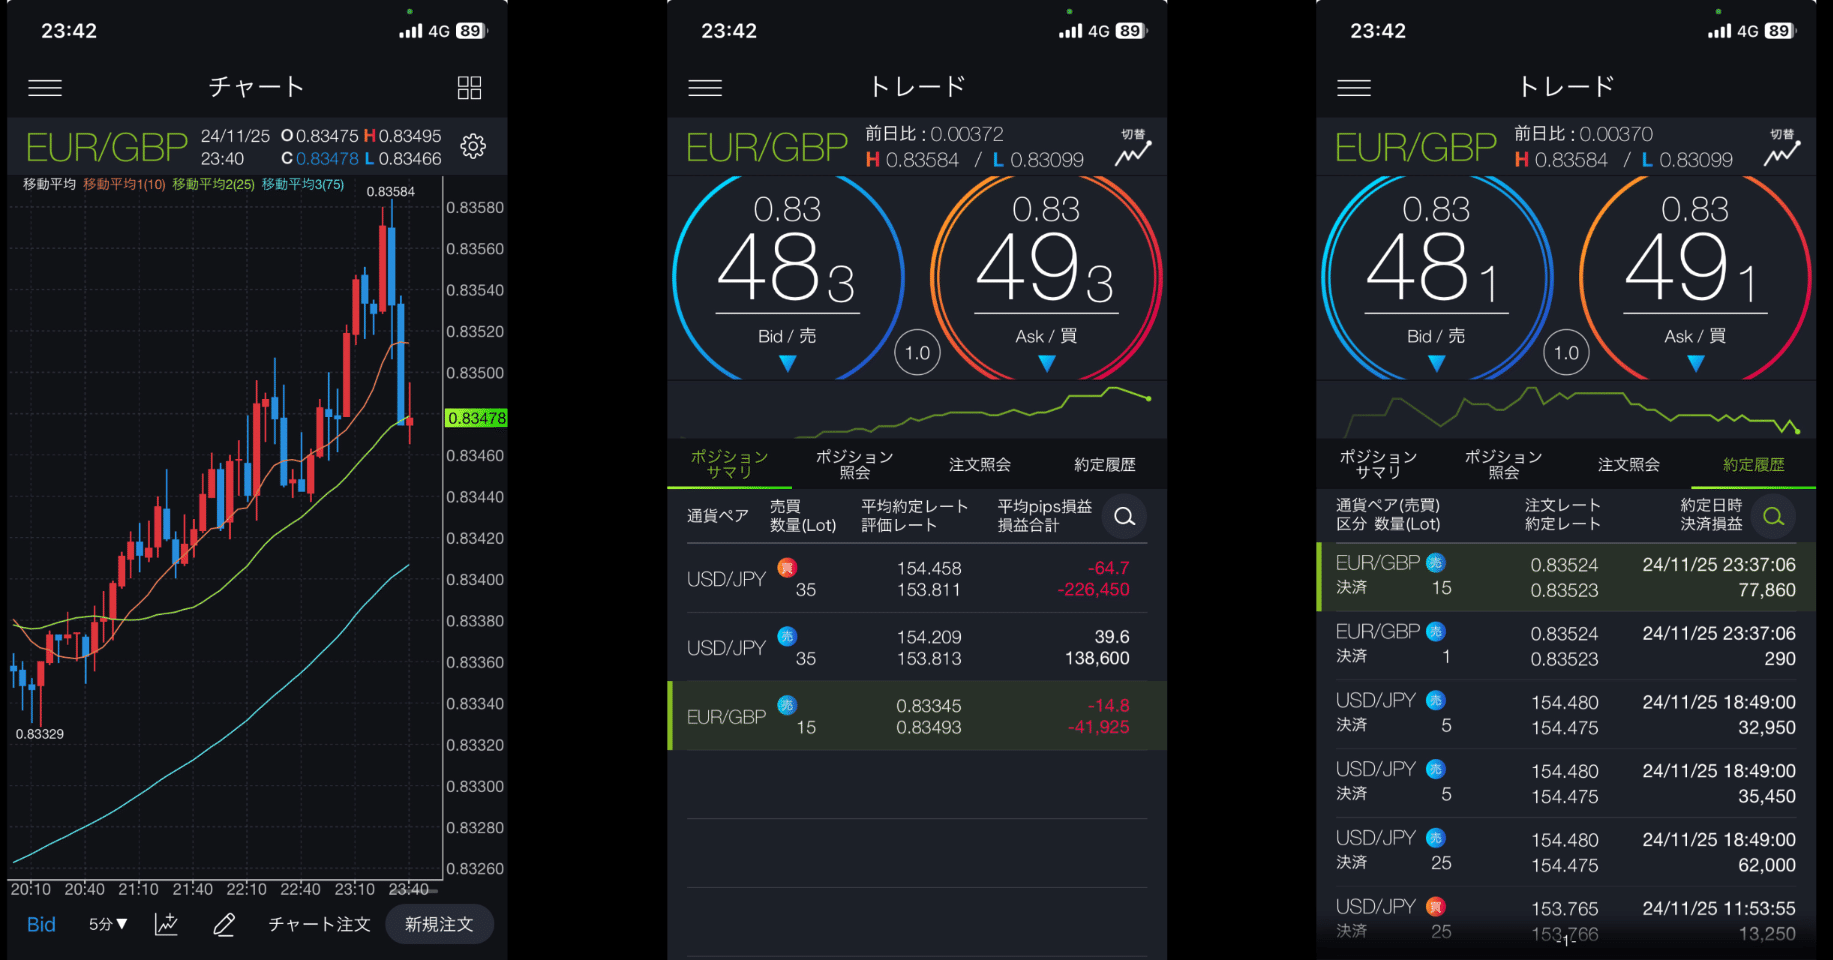Switch to the ポジション照会 tab

[854, 464]
